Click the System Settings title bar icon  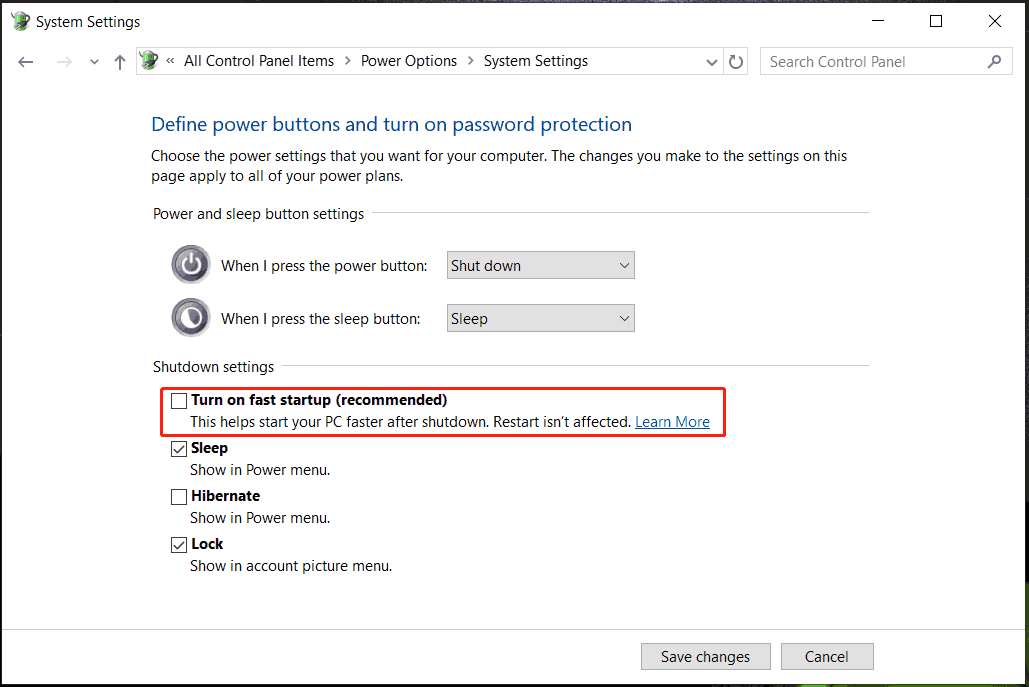(20, 21)
